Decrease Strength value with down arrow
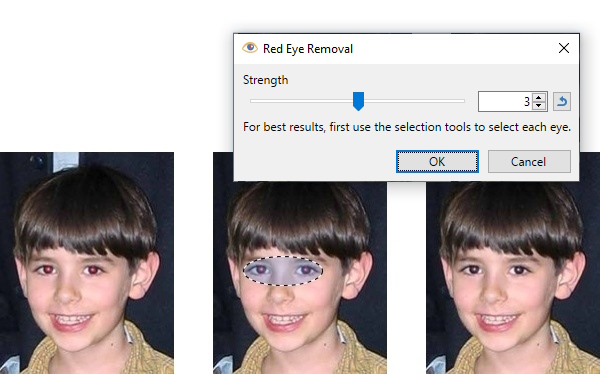Image resolution: width=600 pixels, height=374 pixels. (x=539, y=106)
